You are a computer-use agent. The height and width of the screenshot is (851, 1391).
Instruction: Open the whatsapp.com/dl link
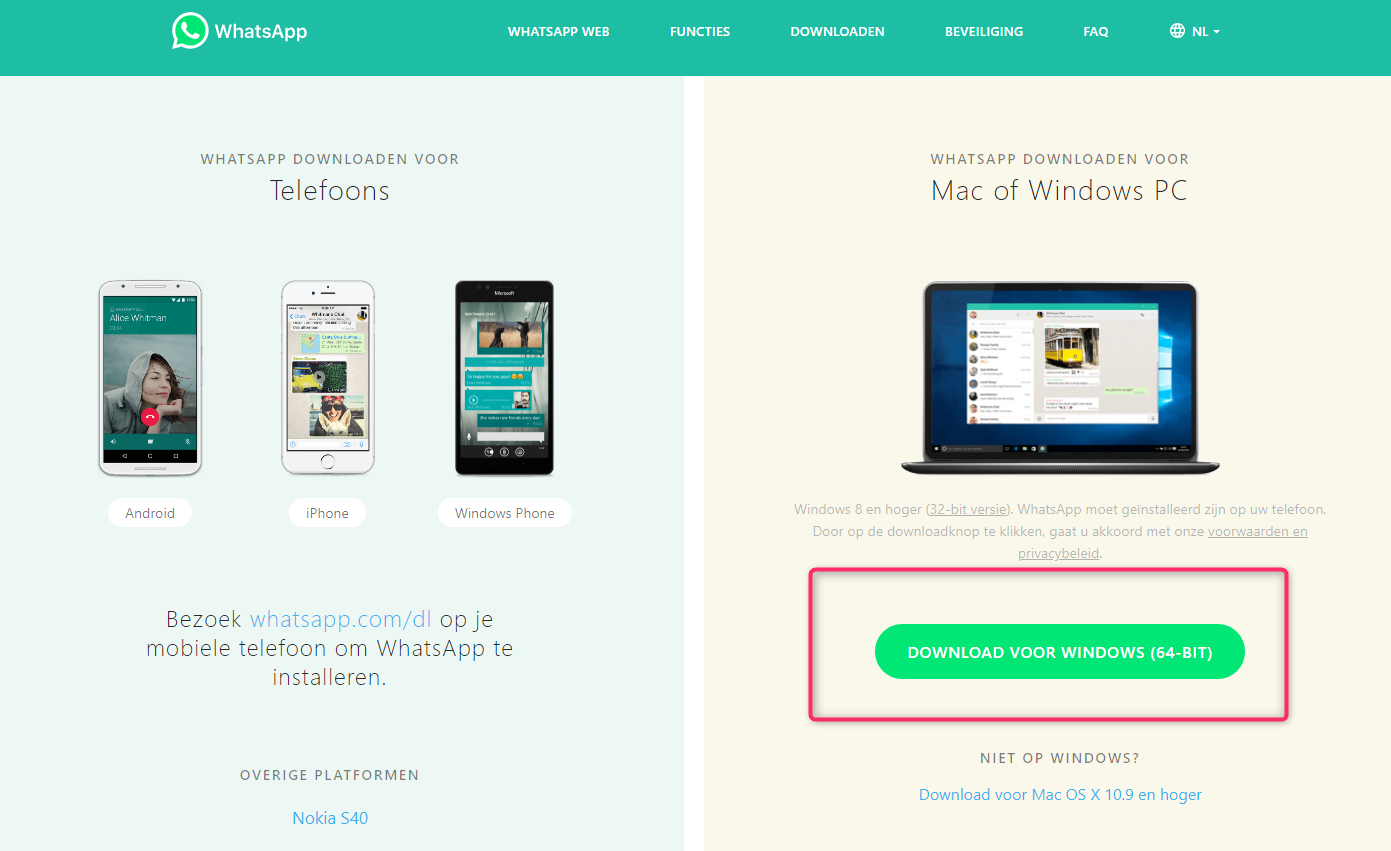coord(341,619)
